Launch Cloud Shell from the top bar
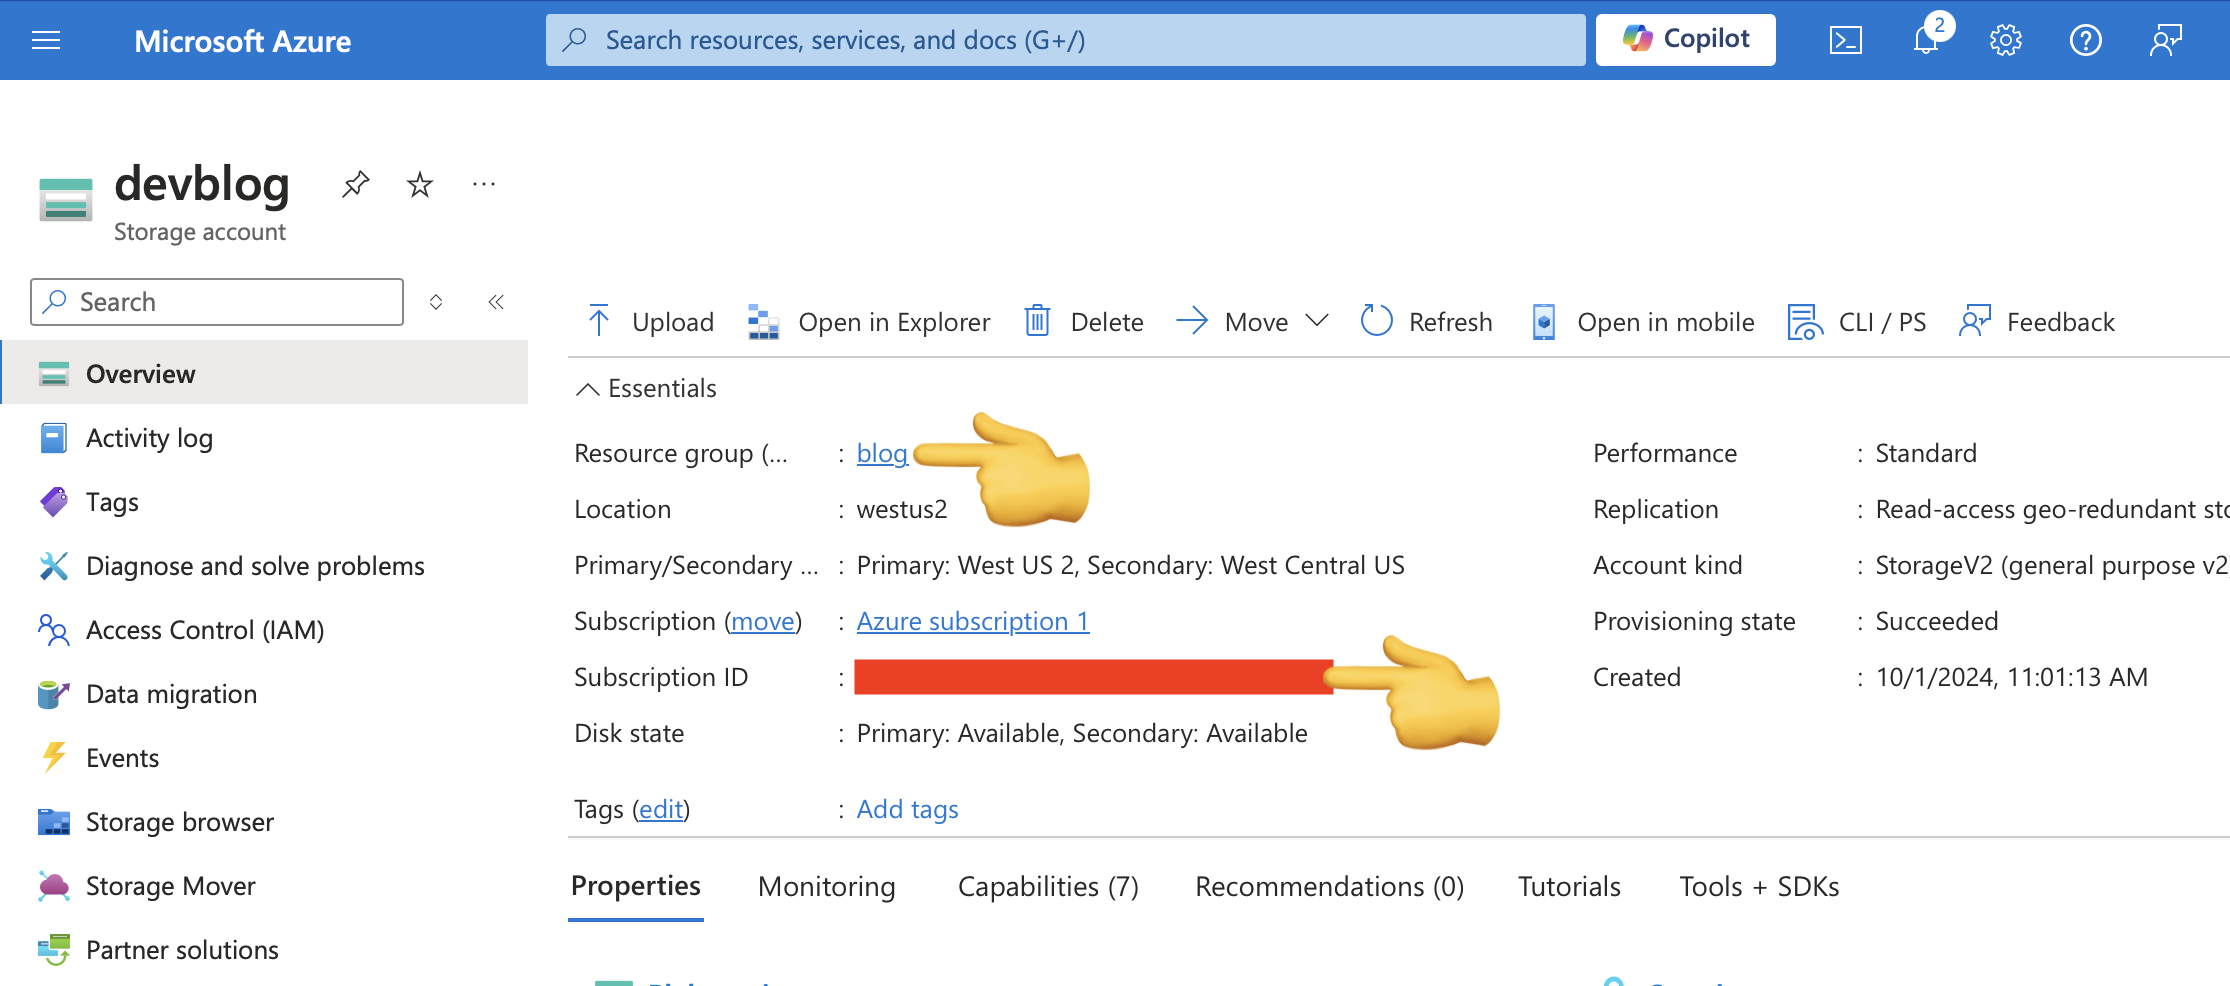The width and height of the screenshot is (2230, 986). pos(1845,40)
